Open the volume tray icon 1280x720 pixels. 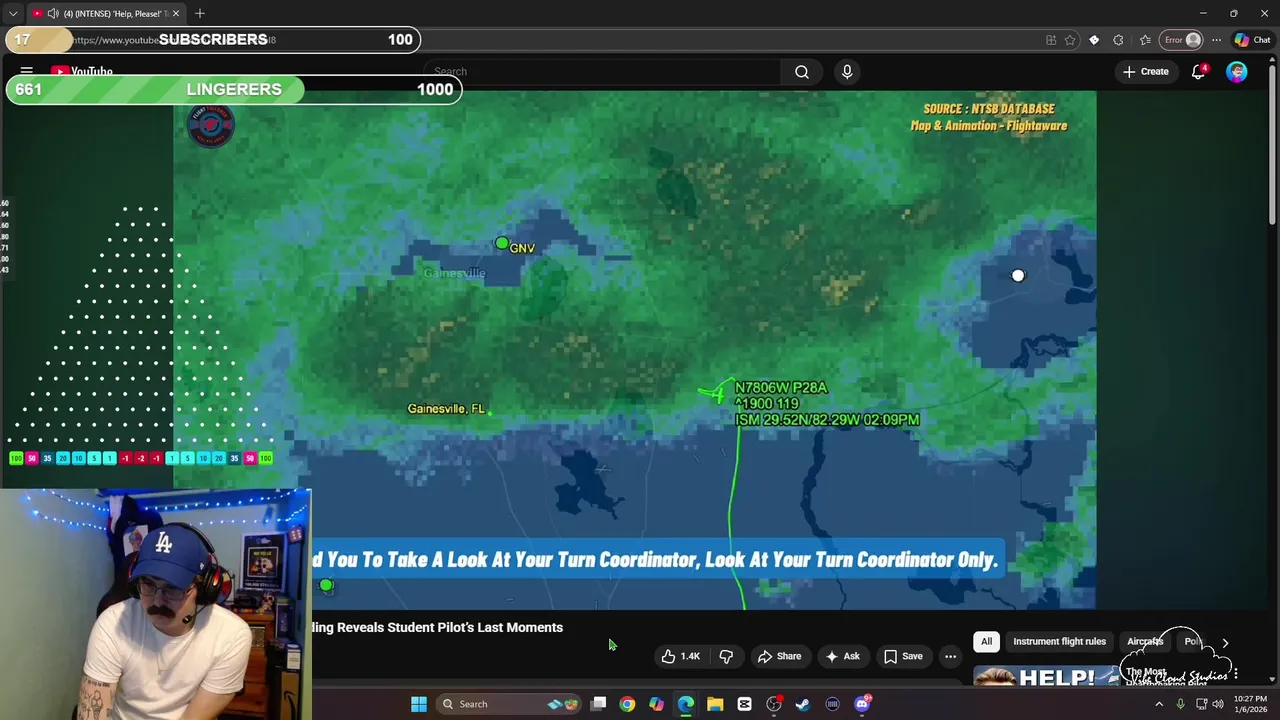[1218, 704]
